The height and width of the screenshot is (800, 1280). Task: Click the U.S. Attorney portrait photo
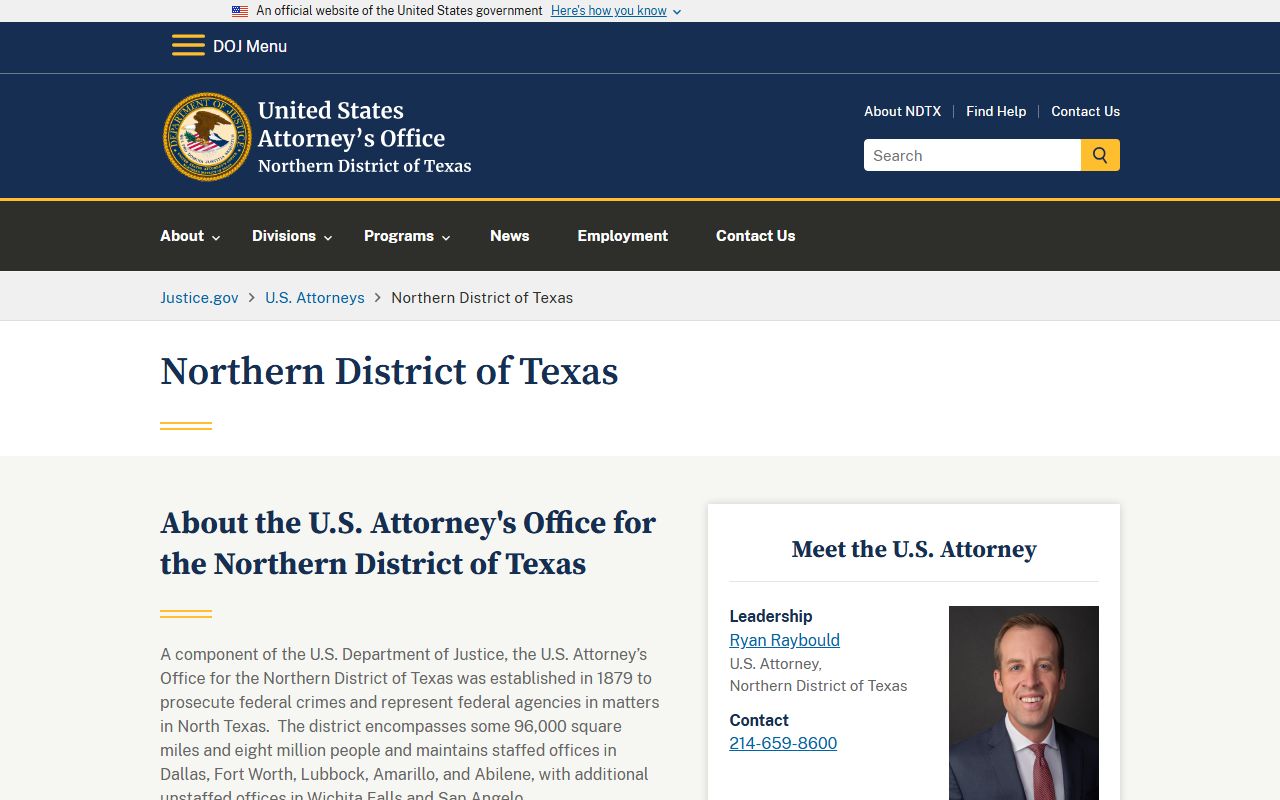1023,703
